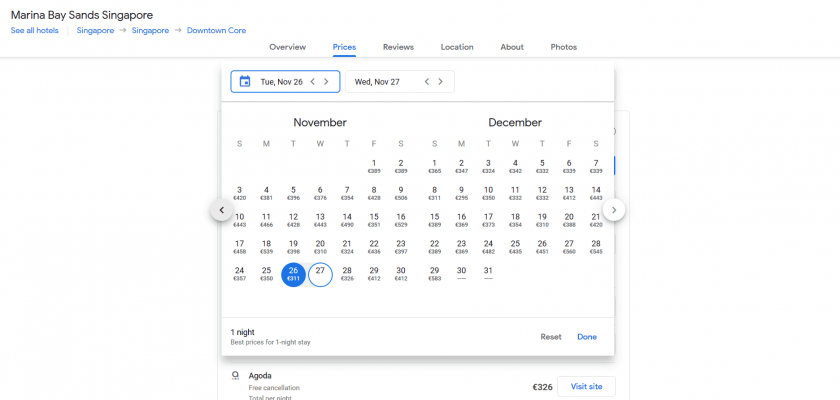
Task: Move check-out date one day later
Action: (440, 81)
